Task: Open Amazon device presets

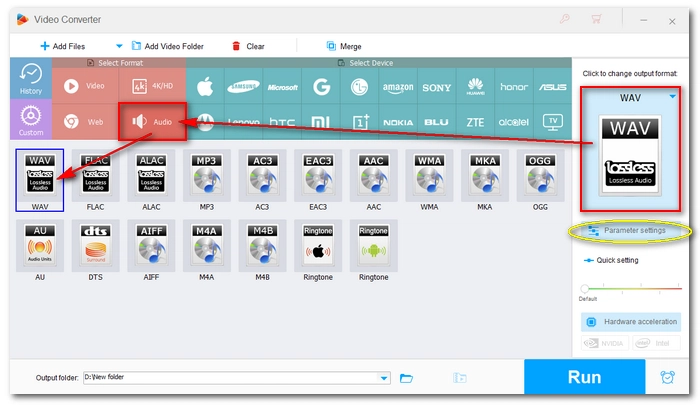Action: tap(398, 87)
